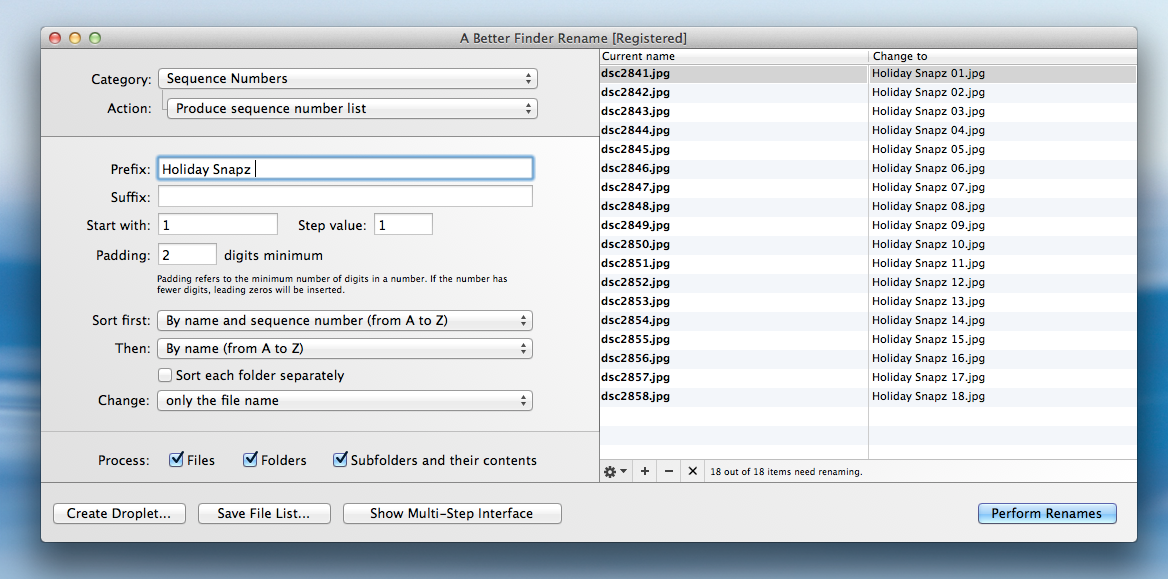Click the Change to column header
Screen dimensions: 1168x579
pyautogui.click(x=1003, y=56)
